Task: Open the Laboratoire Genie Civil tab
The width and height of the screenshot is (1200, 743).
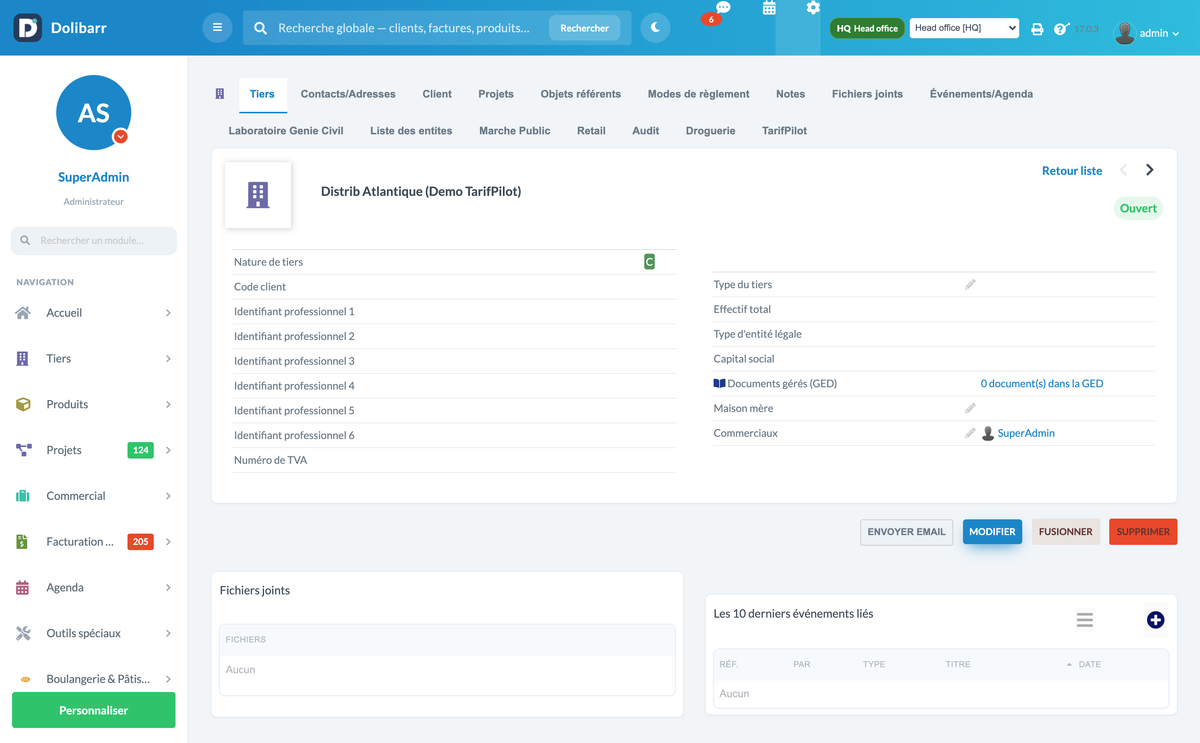Action: tap(286, 131)
